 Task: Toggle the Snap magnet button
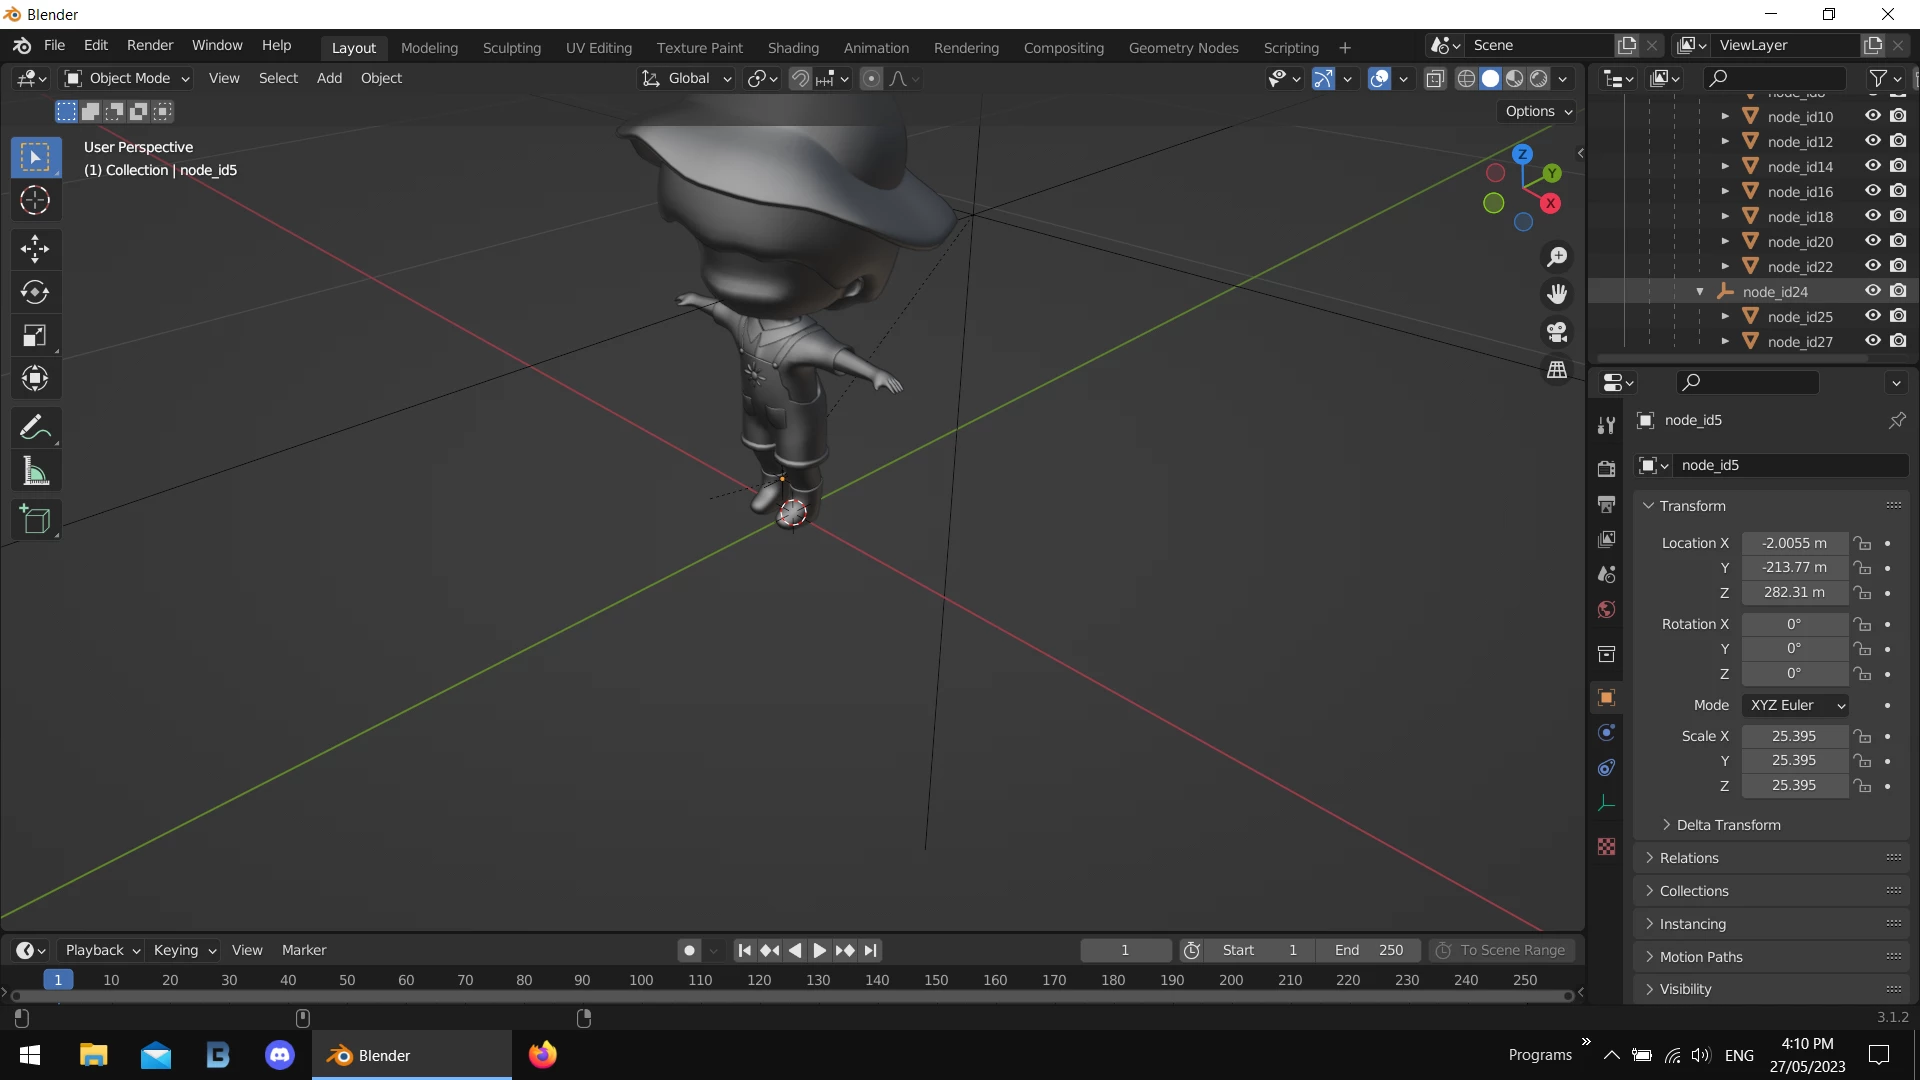pos(800,78)
